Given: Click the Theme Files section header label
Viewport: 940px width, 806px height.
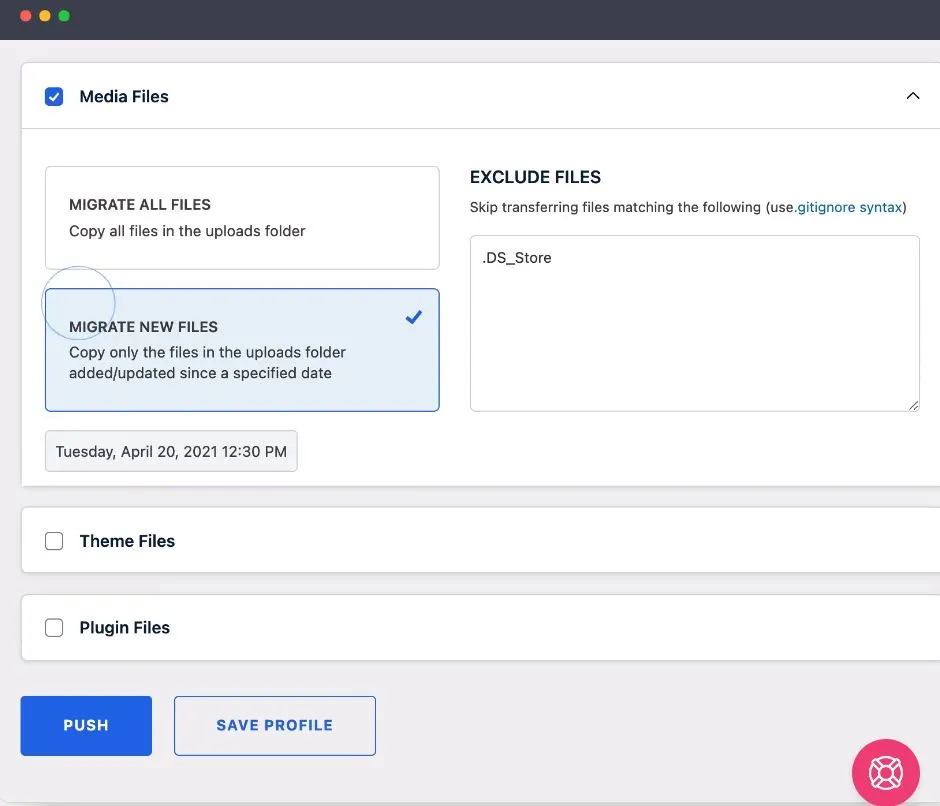Looking at the screenshot, I should 127,540.
